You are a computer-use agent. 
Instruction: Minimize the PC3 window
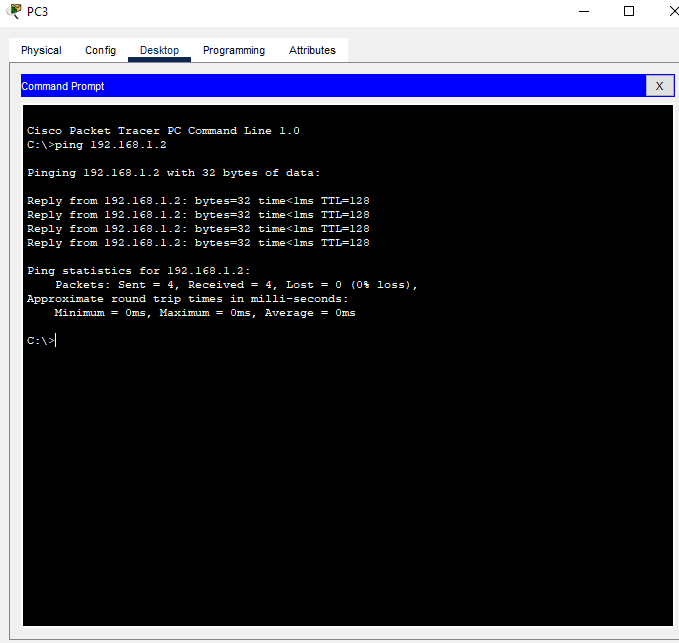point(584,11)
